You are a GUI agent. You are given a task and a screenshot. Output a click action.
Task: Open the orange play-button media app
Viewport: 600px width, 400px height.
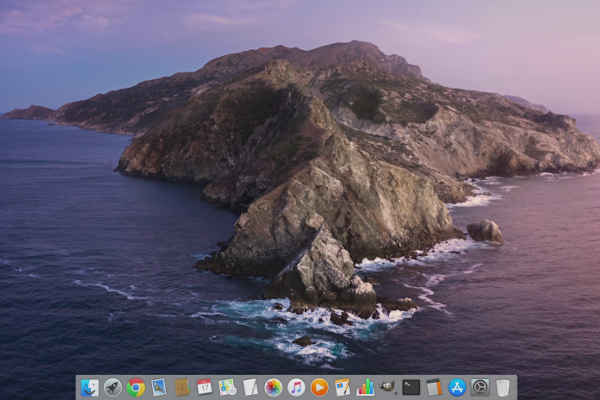point(319,388)
